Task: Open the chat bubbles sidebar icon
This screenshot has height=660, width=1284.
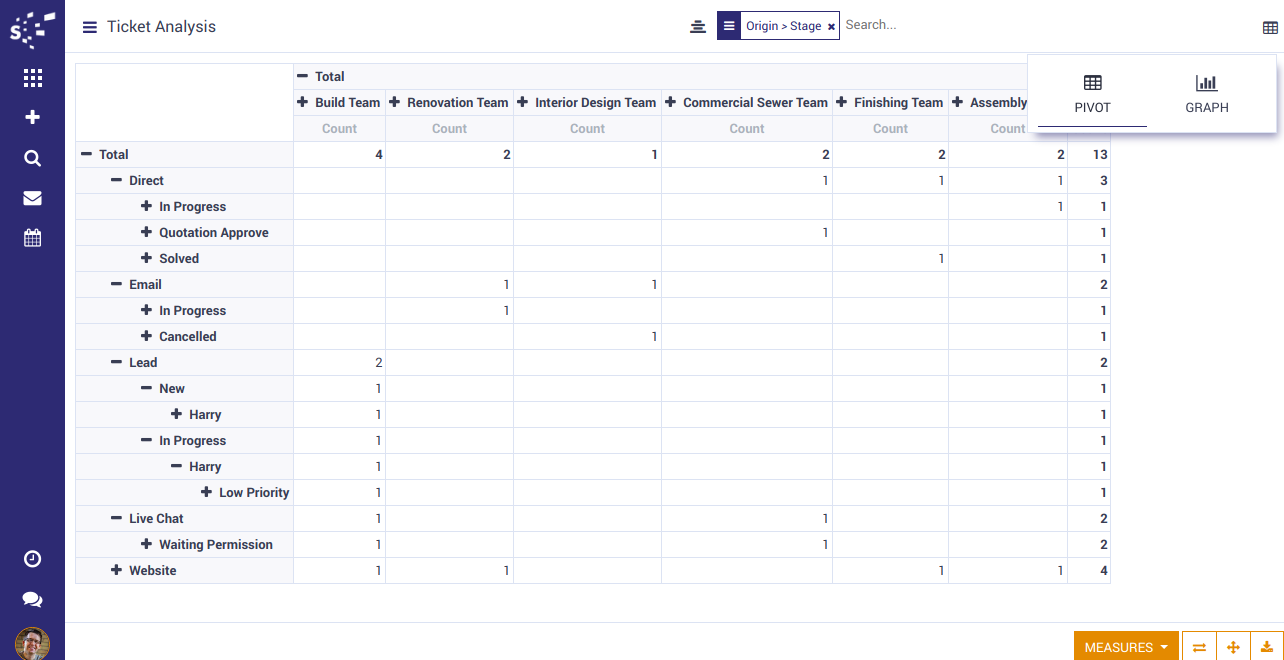Action: [x=32, y=600]
